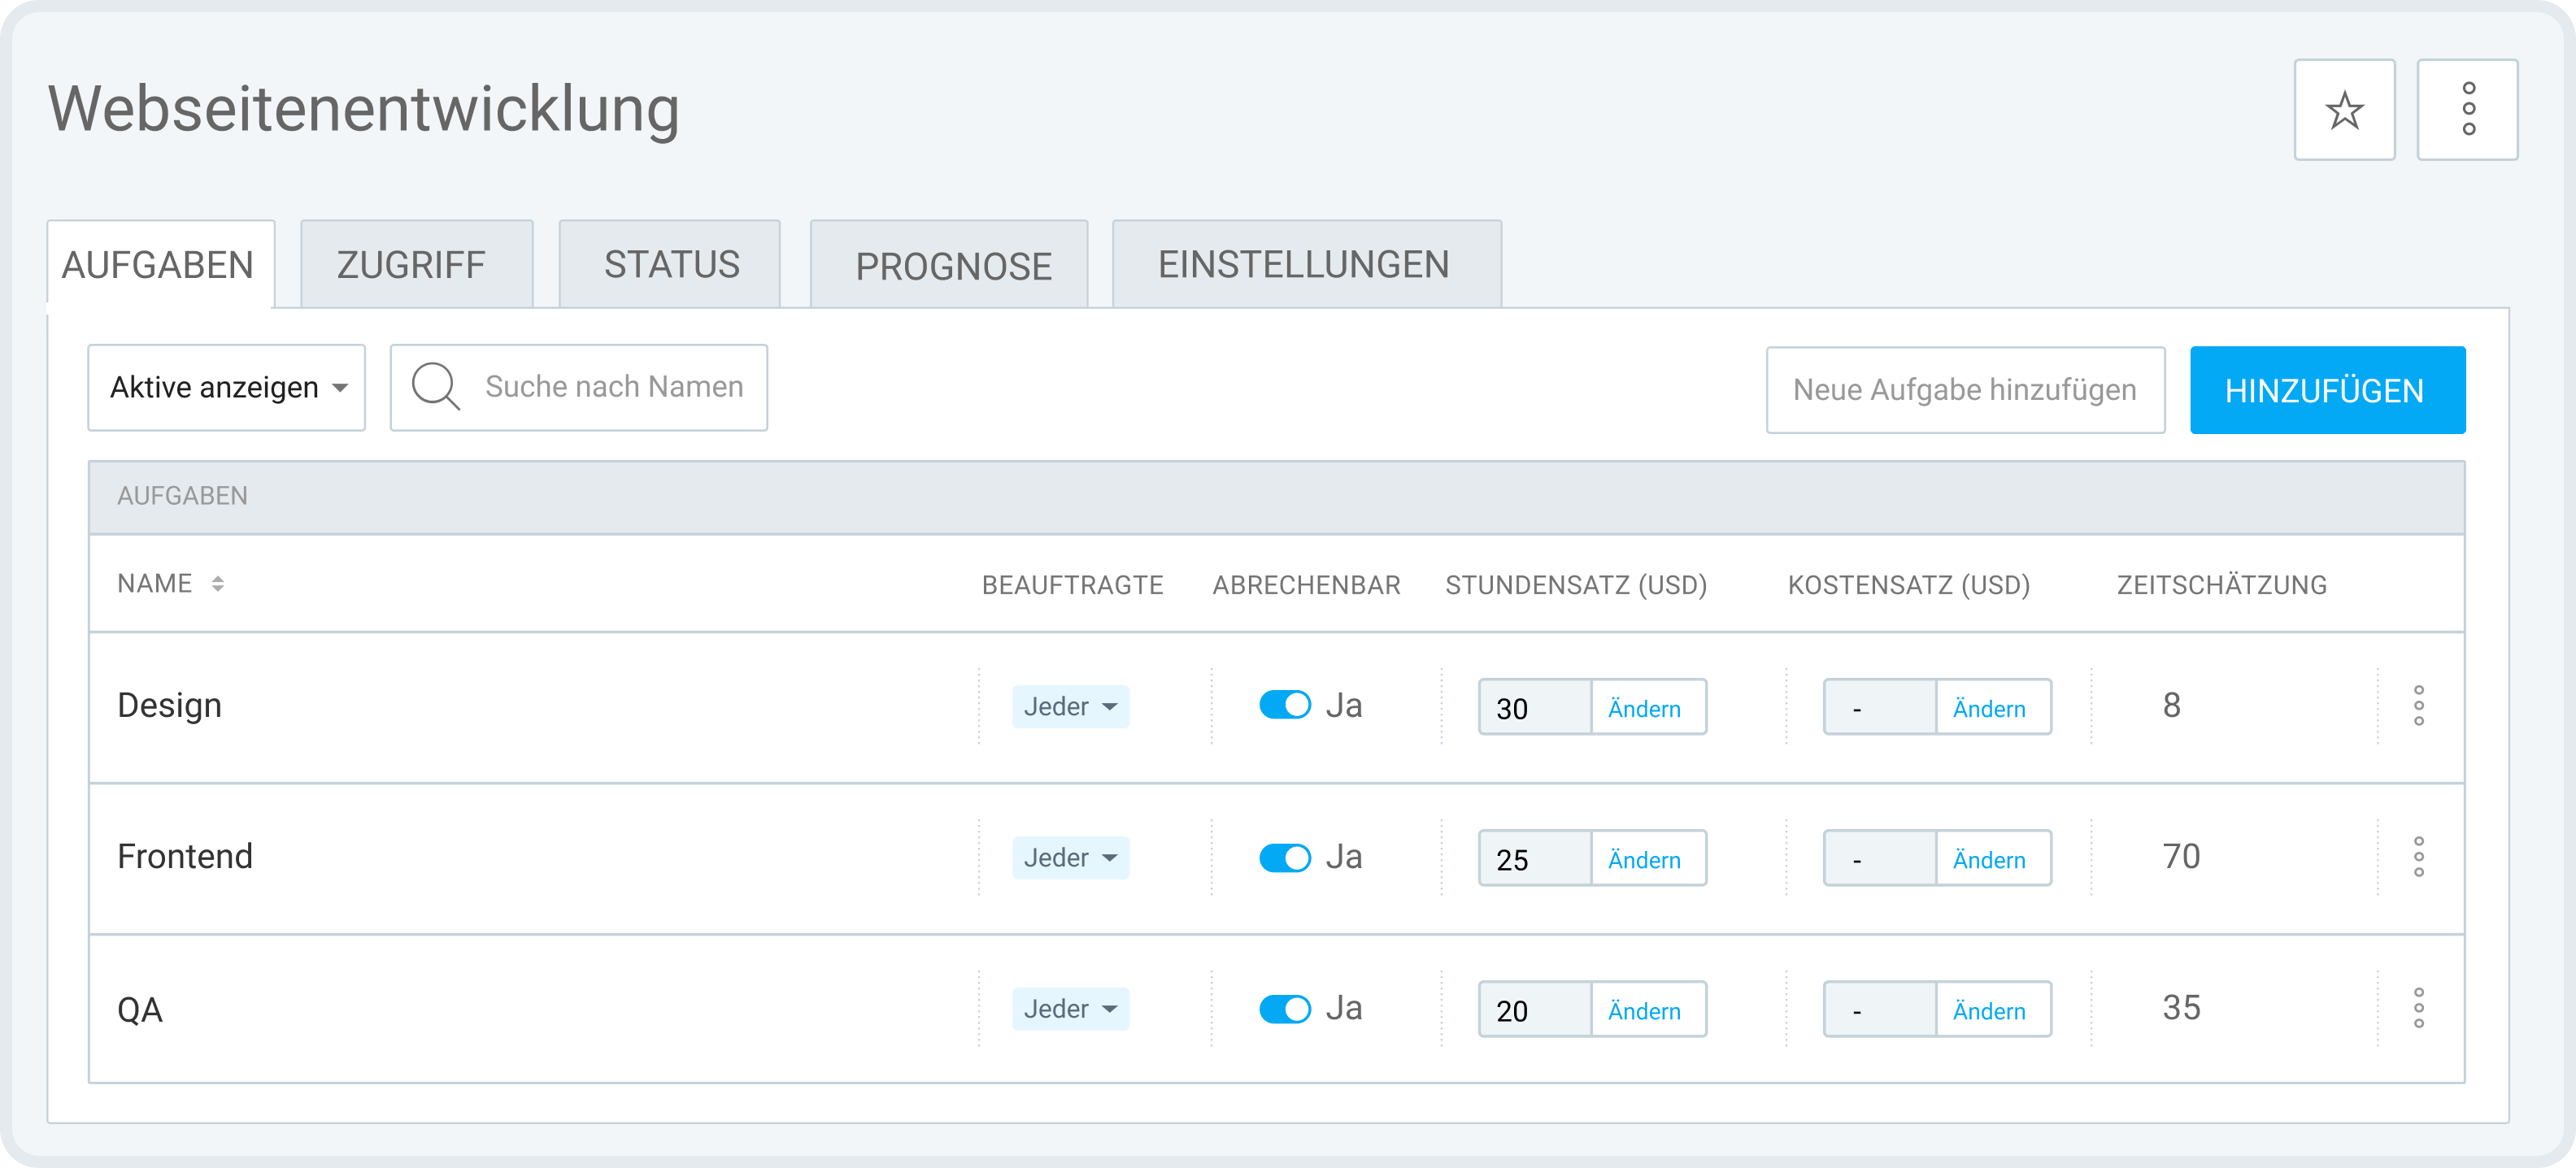This screenshot has width=2576, height=1168.
Task: Open the row options menu for Frontend
Action: point(2421,857)
